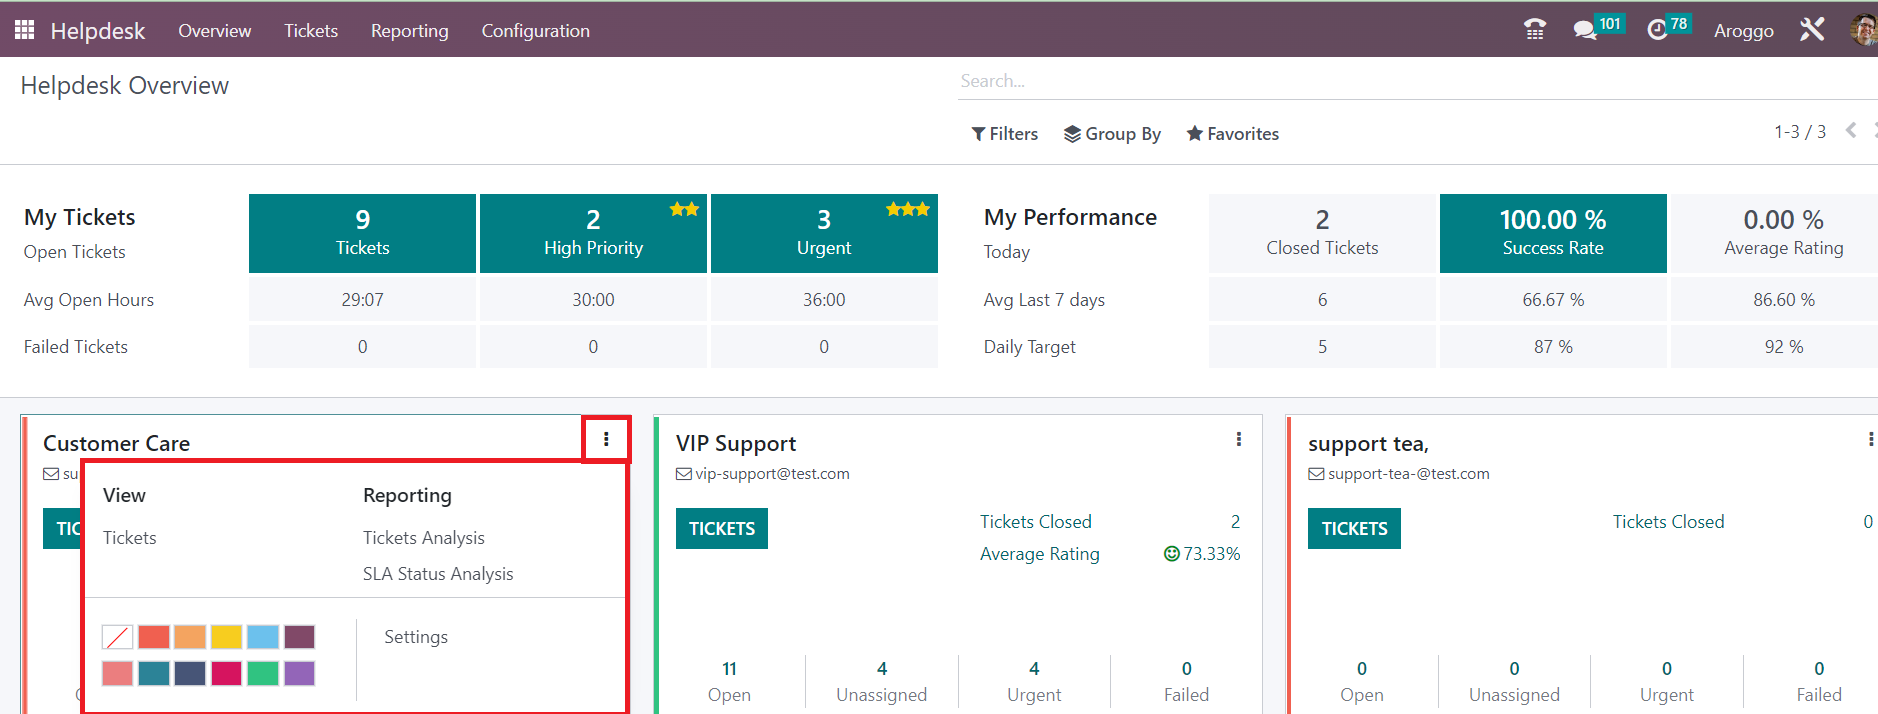Choose the yellow color swatch
The width and height of the screenshot is (1878, 714).
[226, 637]
